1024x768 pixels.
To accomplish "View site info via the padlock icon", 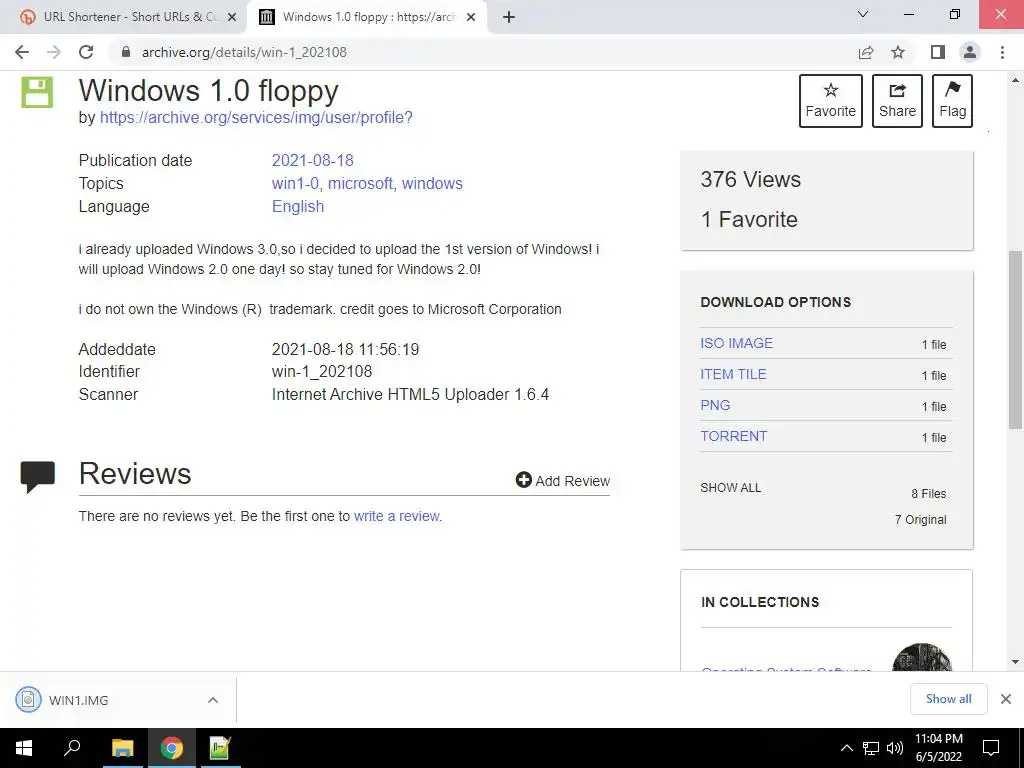I will [126, 52].
